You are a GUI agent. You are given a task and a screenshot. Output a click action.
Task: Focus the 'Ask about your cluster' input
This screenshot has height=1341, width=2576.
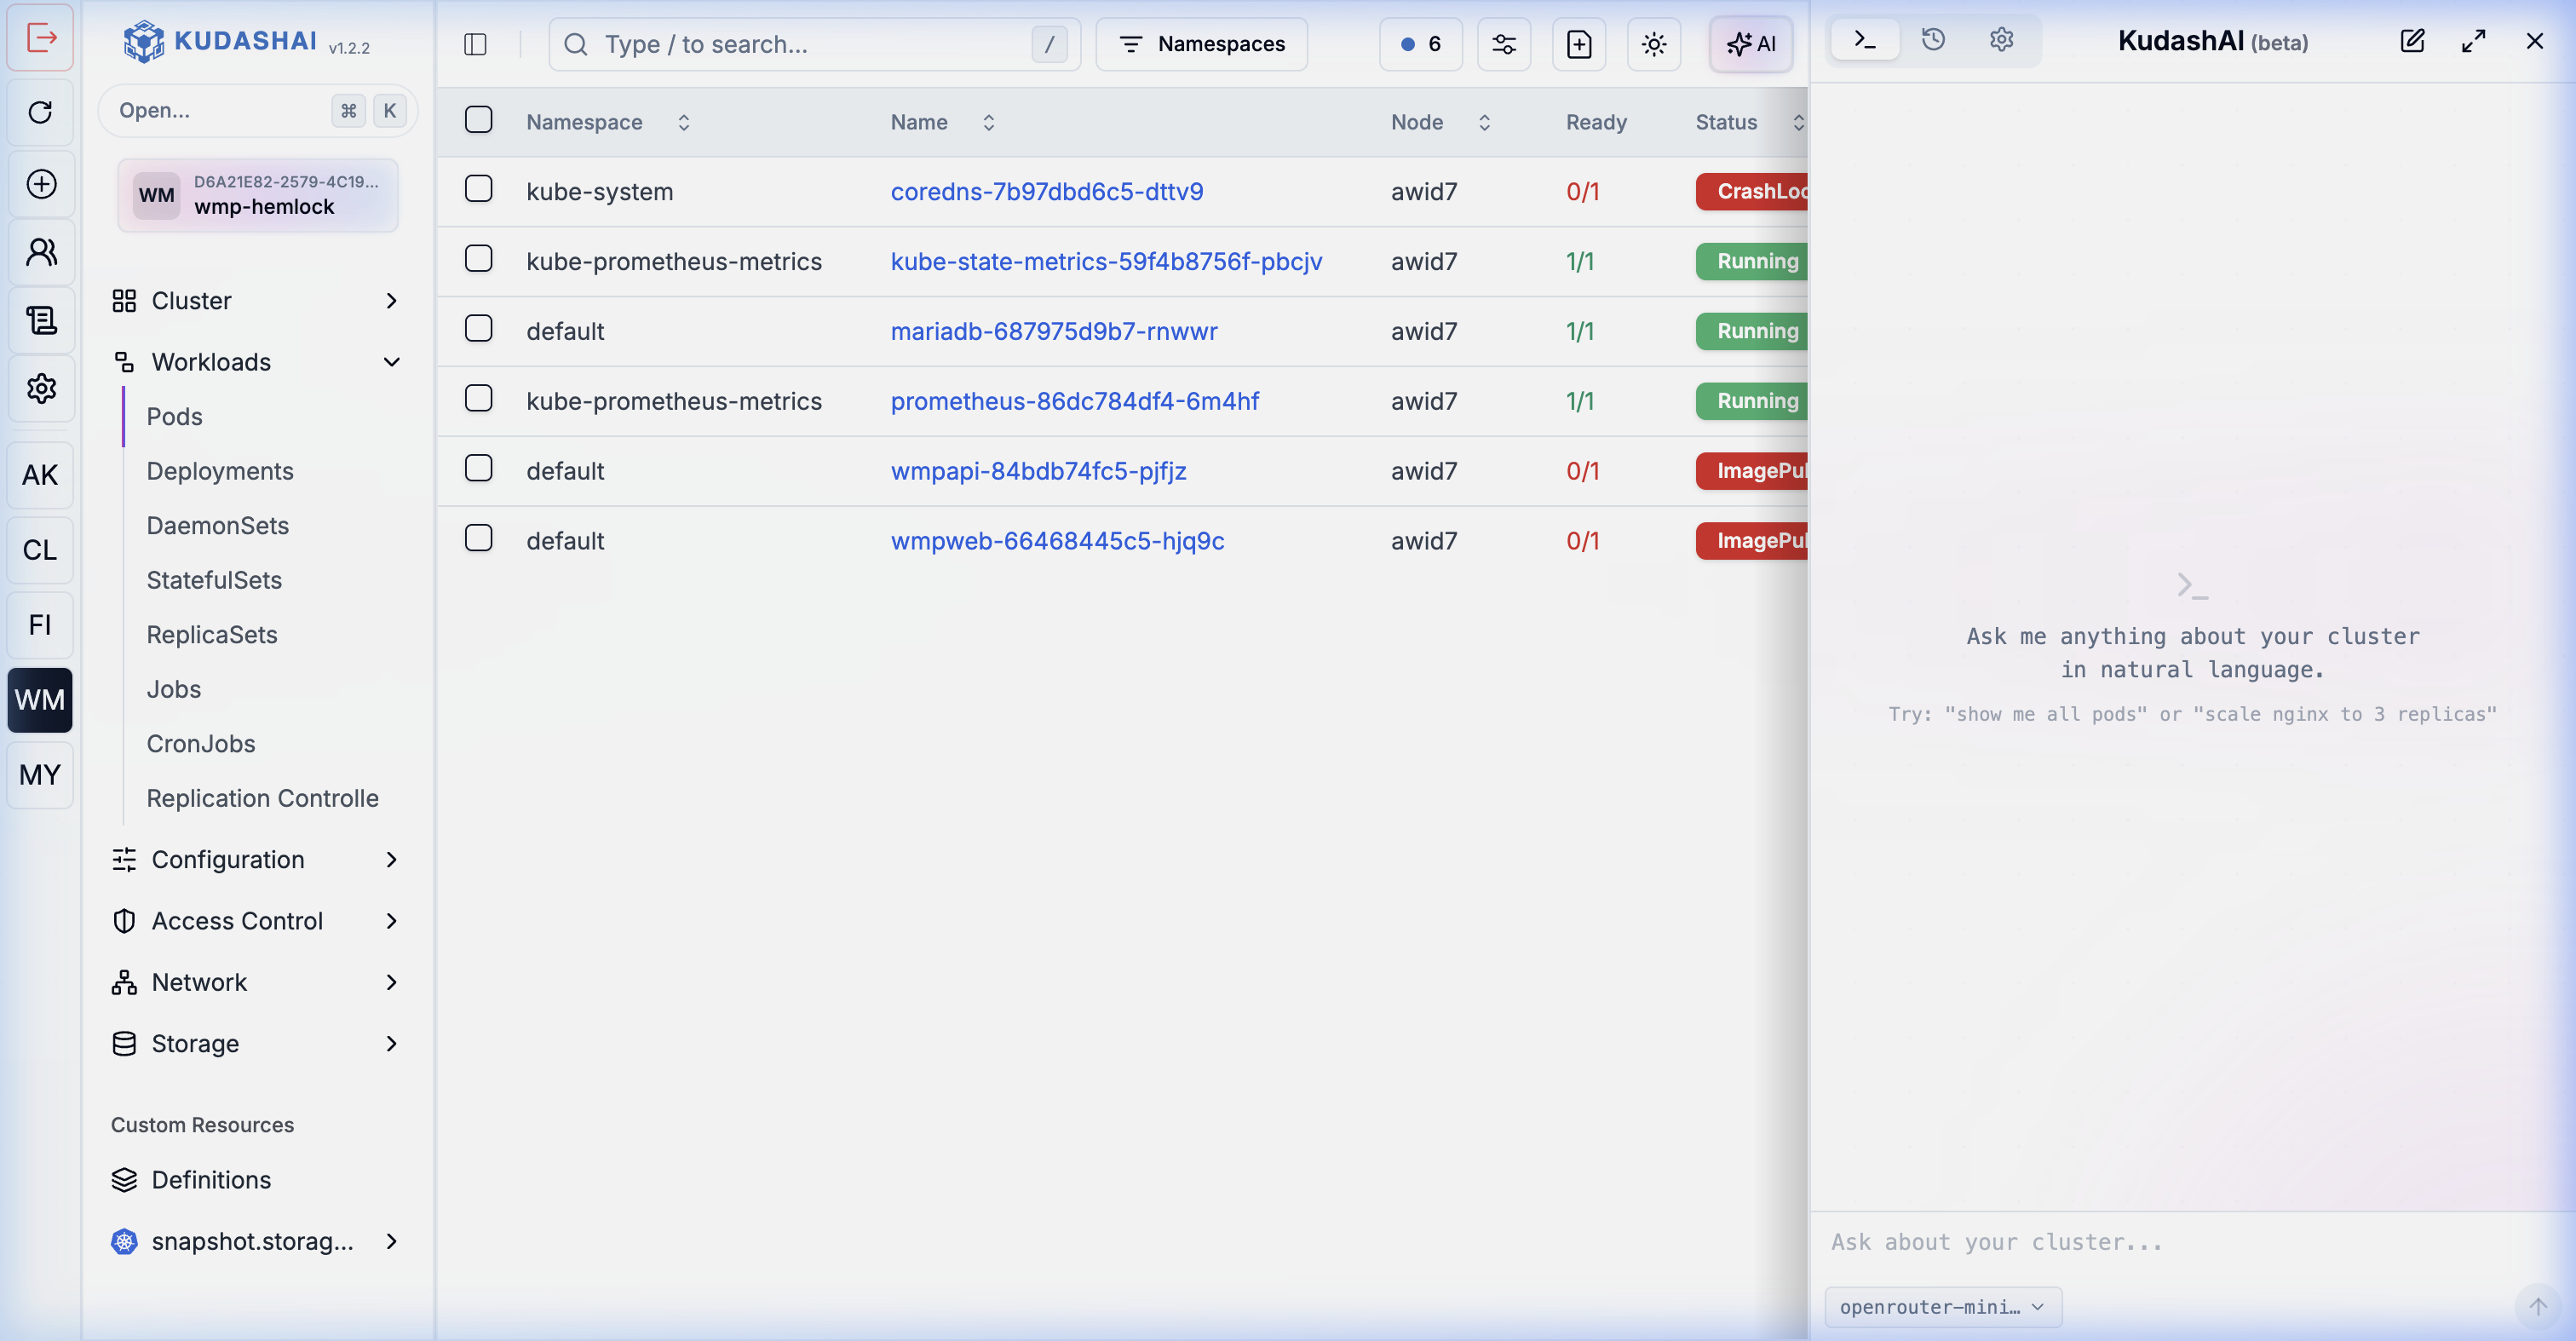pos(2190,1242)
